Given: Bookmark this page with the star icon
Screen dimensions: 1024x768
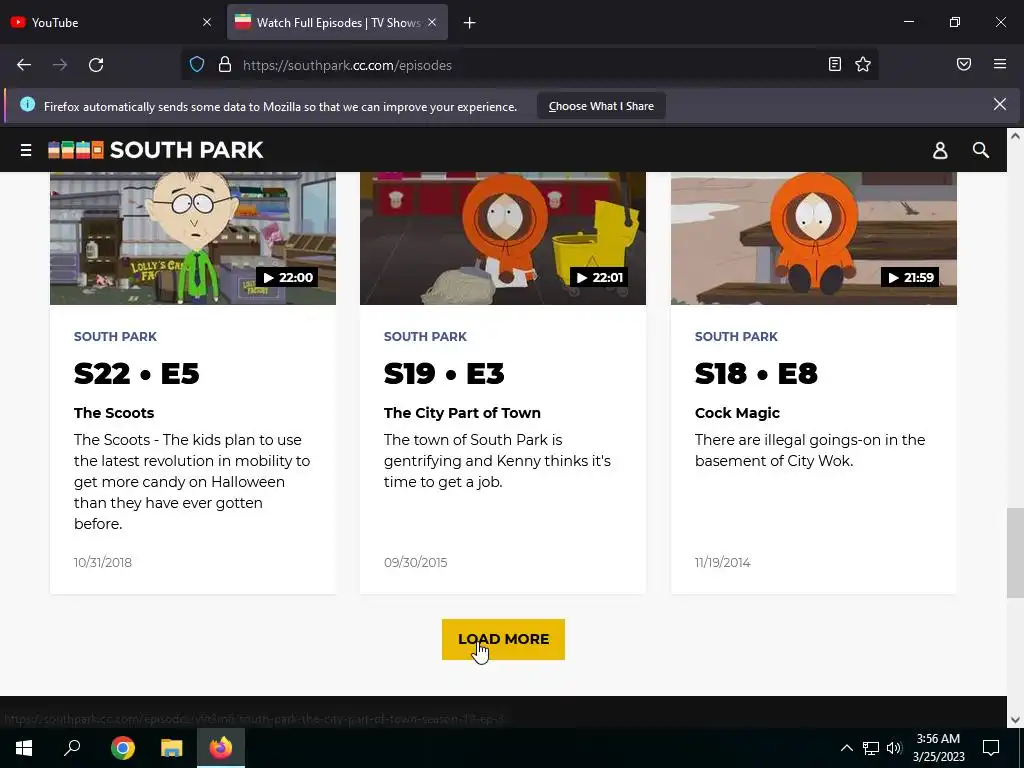Looking at the screenshot, I should [863, 64].
